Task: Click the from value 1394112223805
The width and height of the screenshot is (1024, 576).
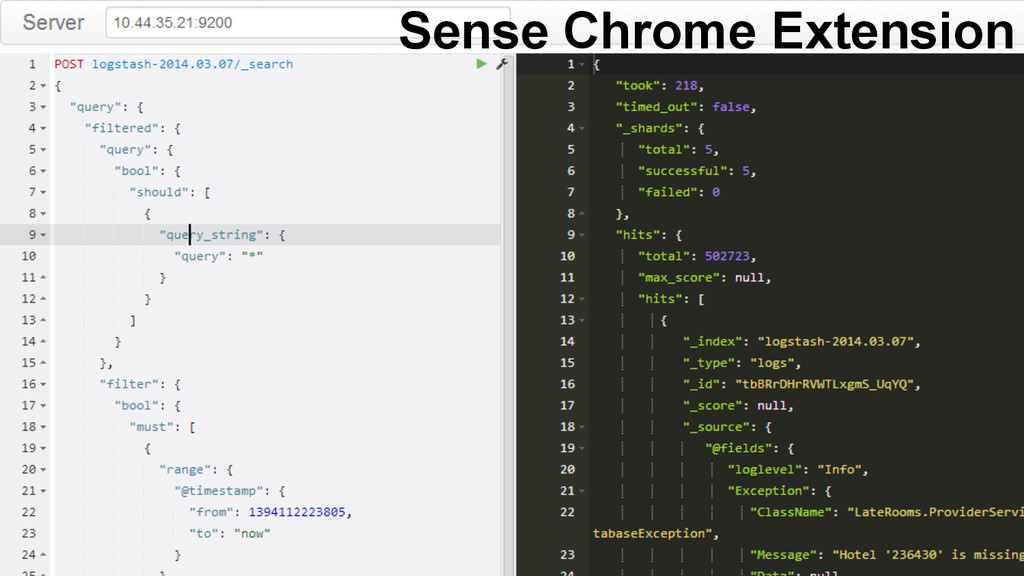Action: [296, 512]
